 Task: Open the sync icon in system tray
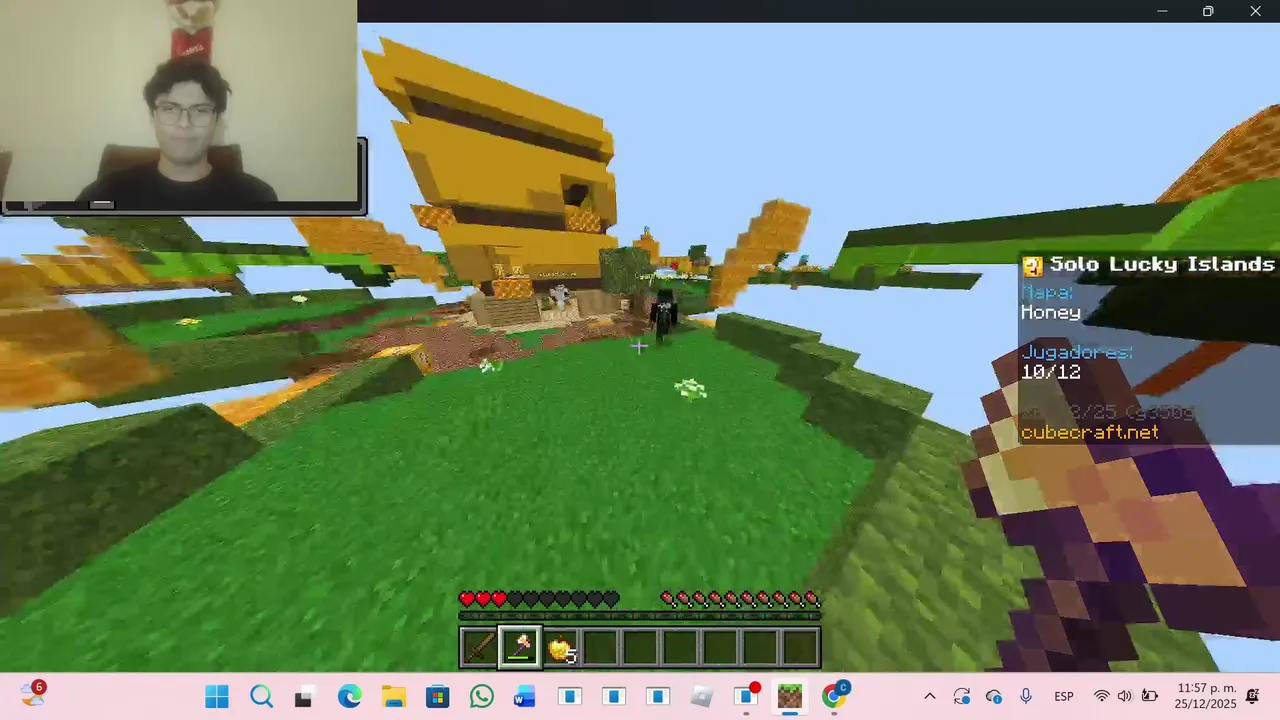(962, 697)
